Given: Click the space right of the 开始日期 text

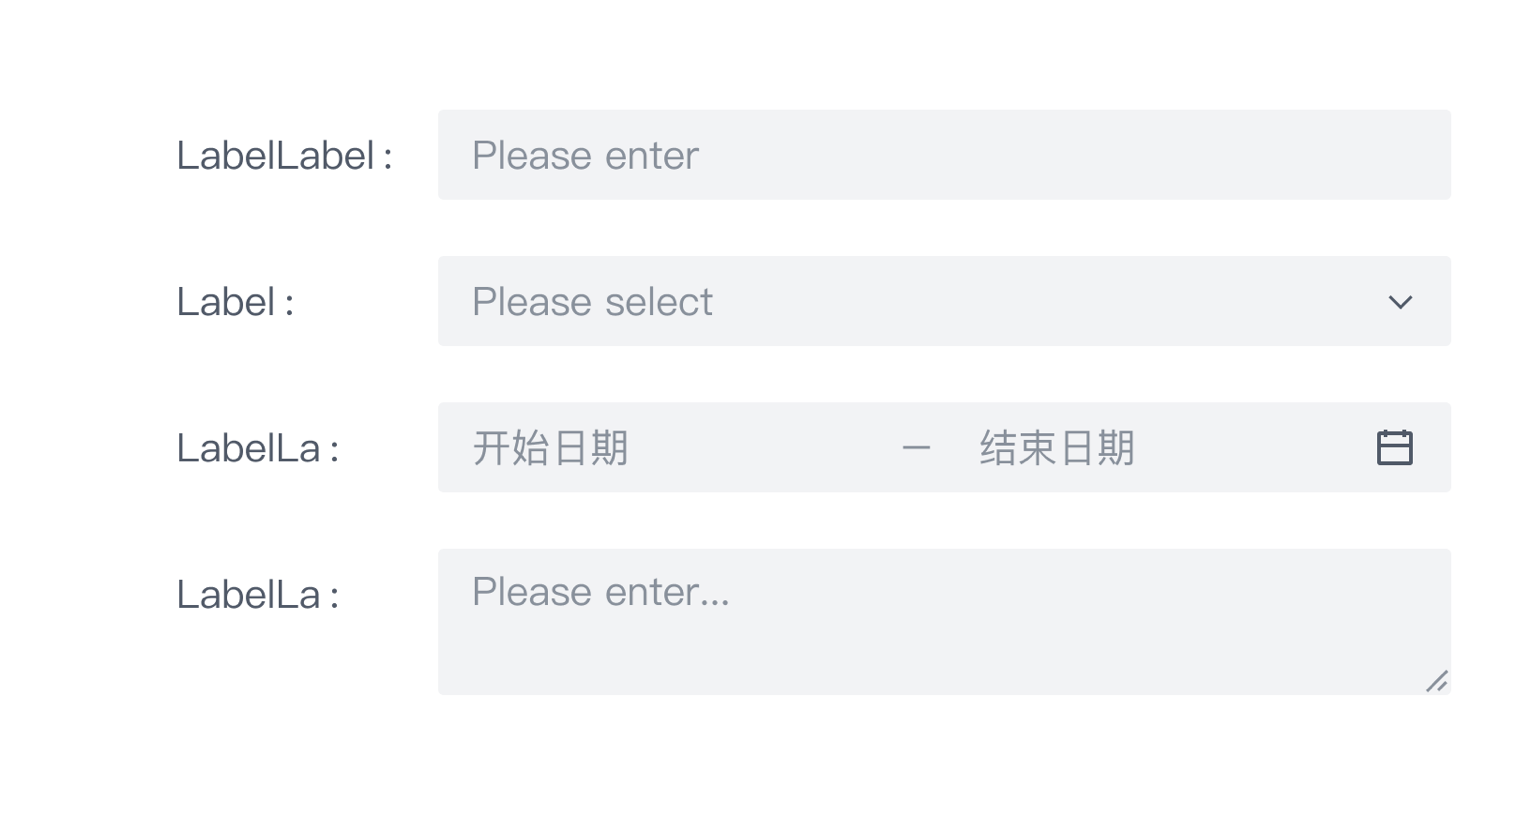Looking at the screenshot, I should click(x=760, y=448).
